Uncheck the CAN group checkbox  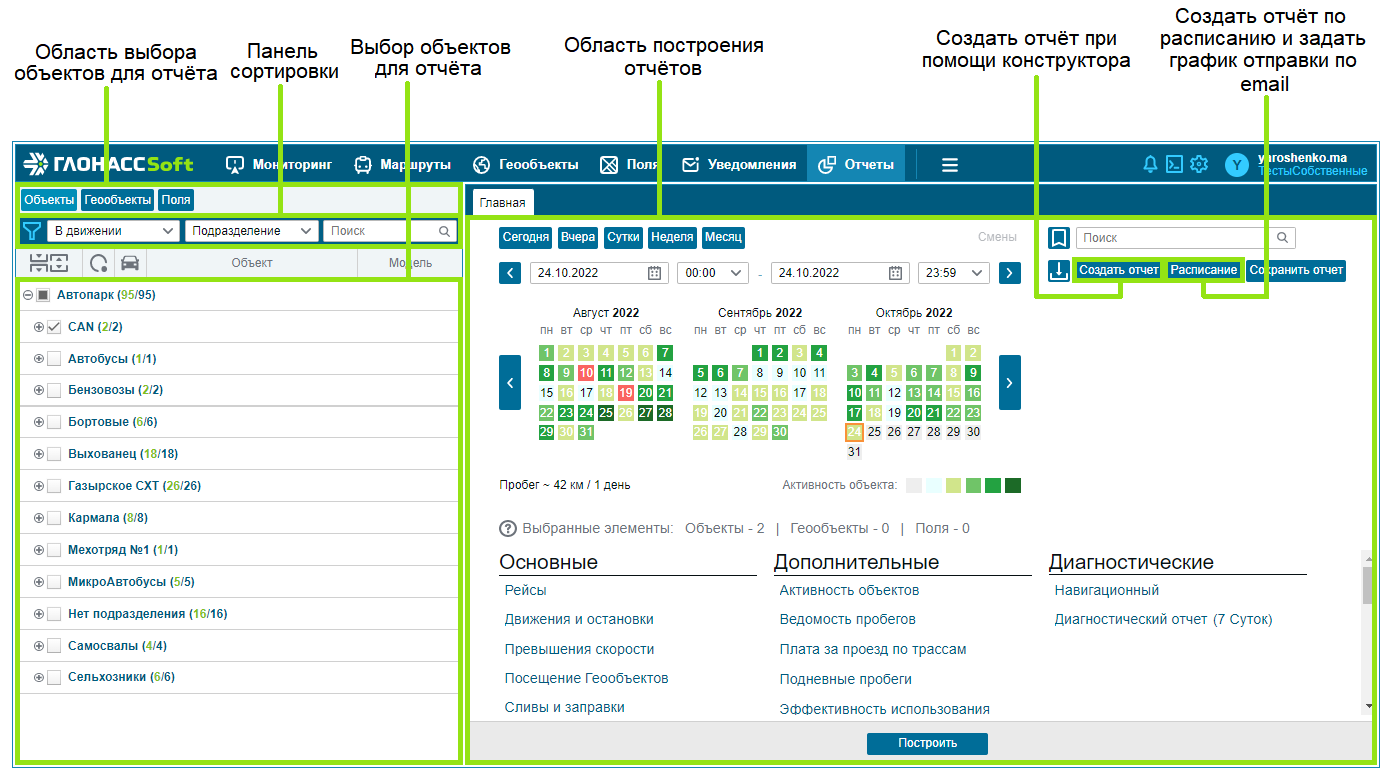(54, 327)
